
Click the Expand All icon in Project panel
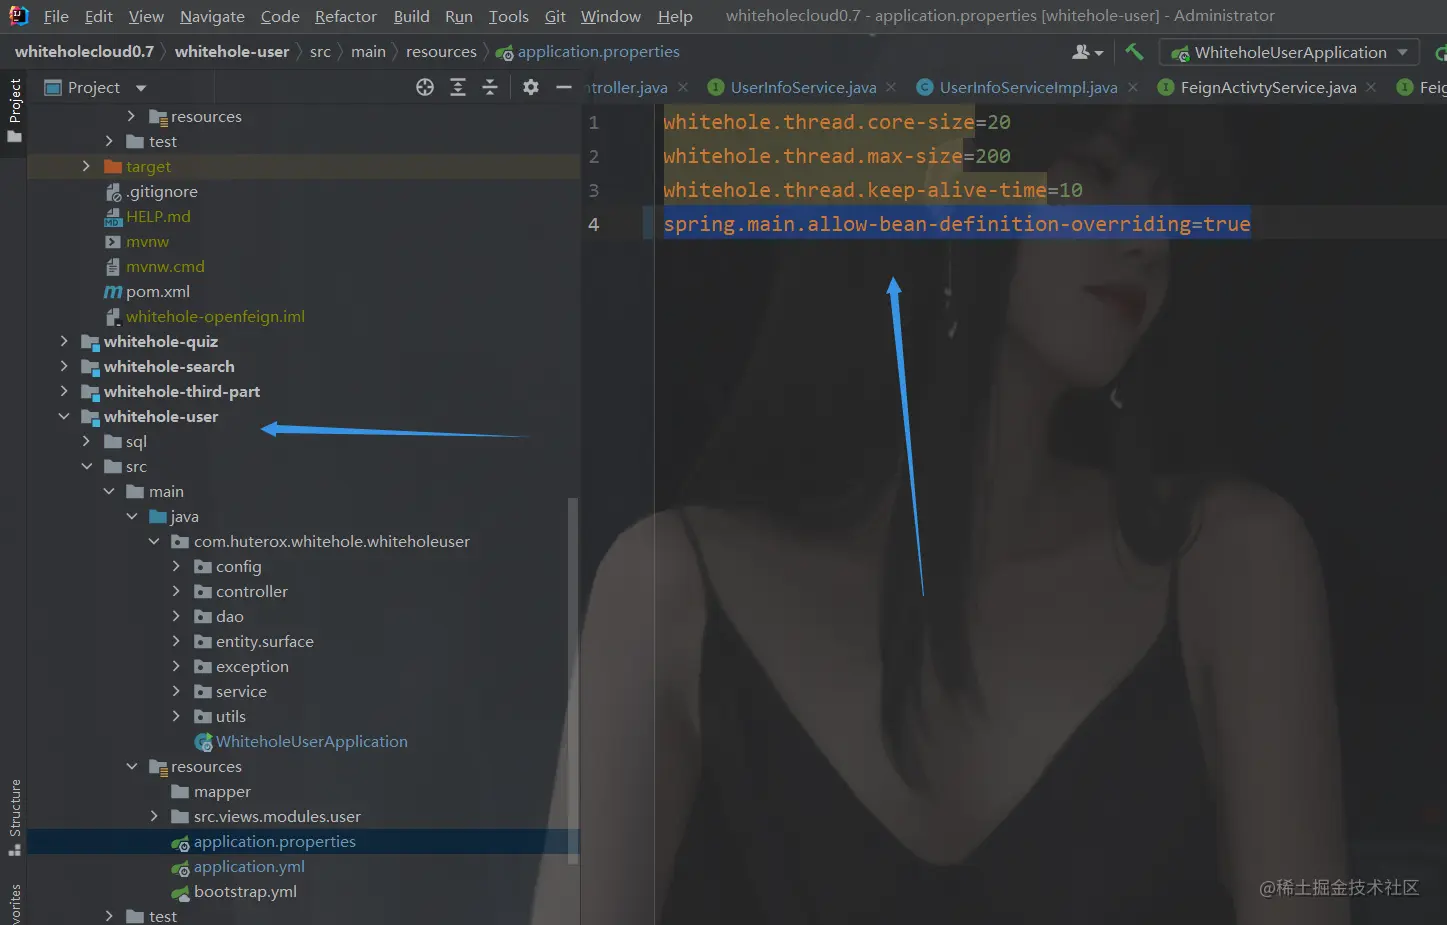click(458, 87)
